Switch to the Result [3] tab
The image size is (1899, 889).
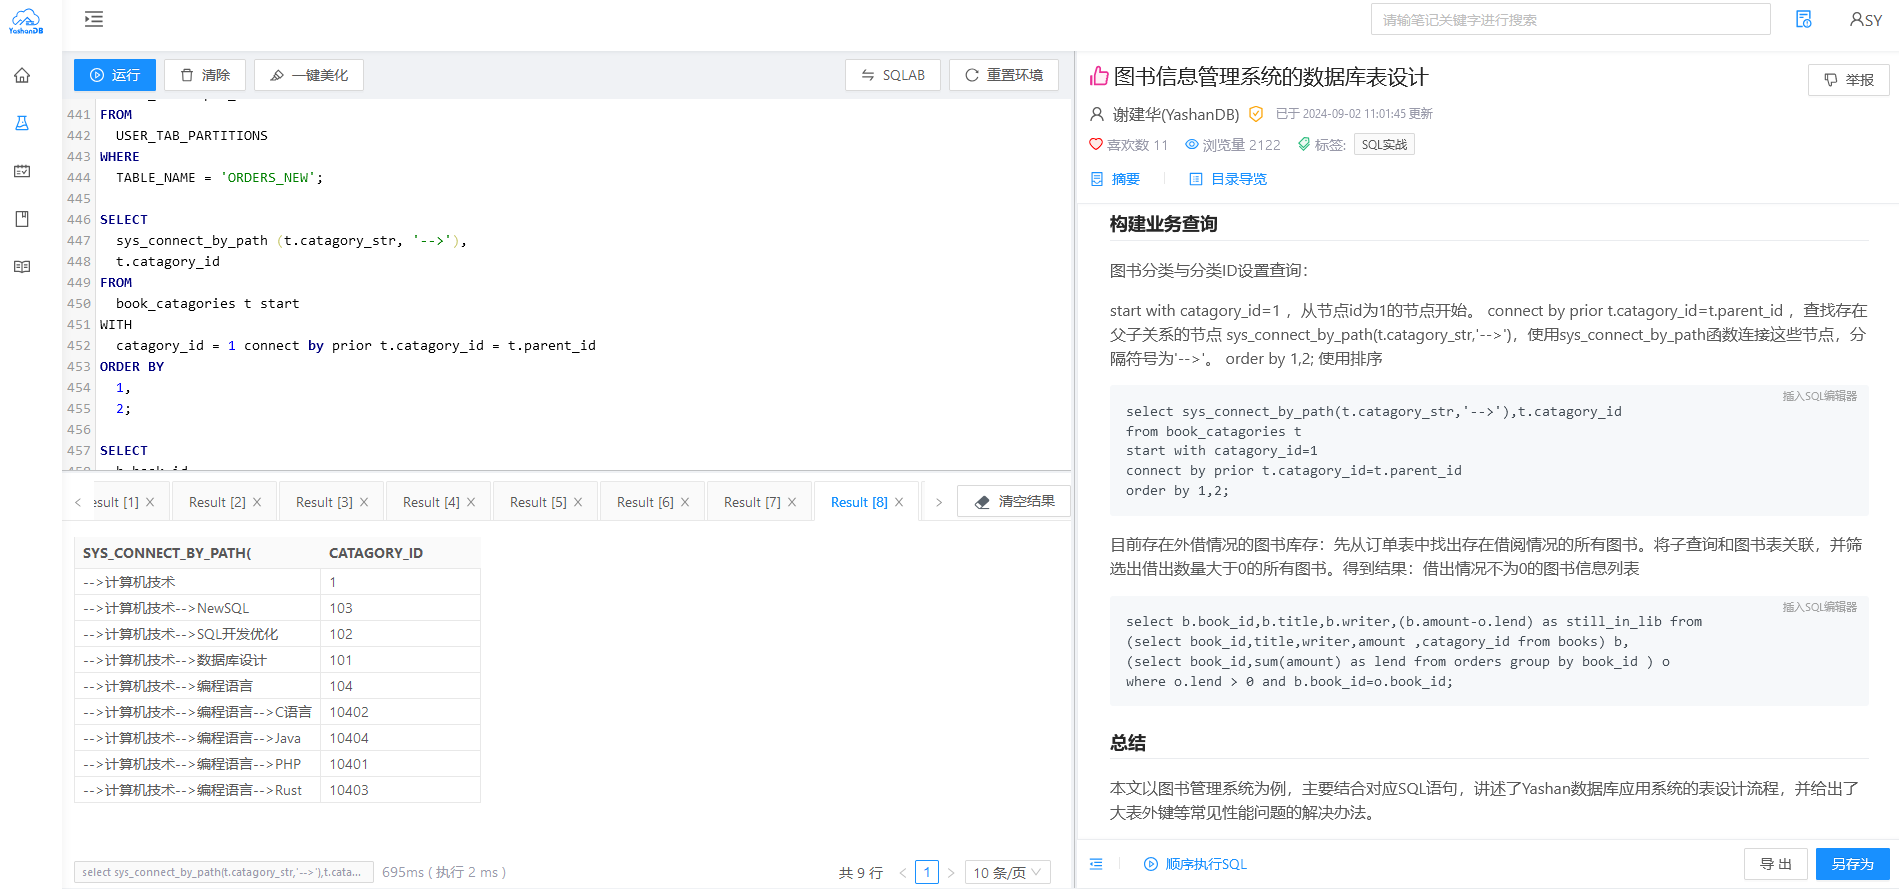324,502
